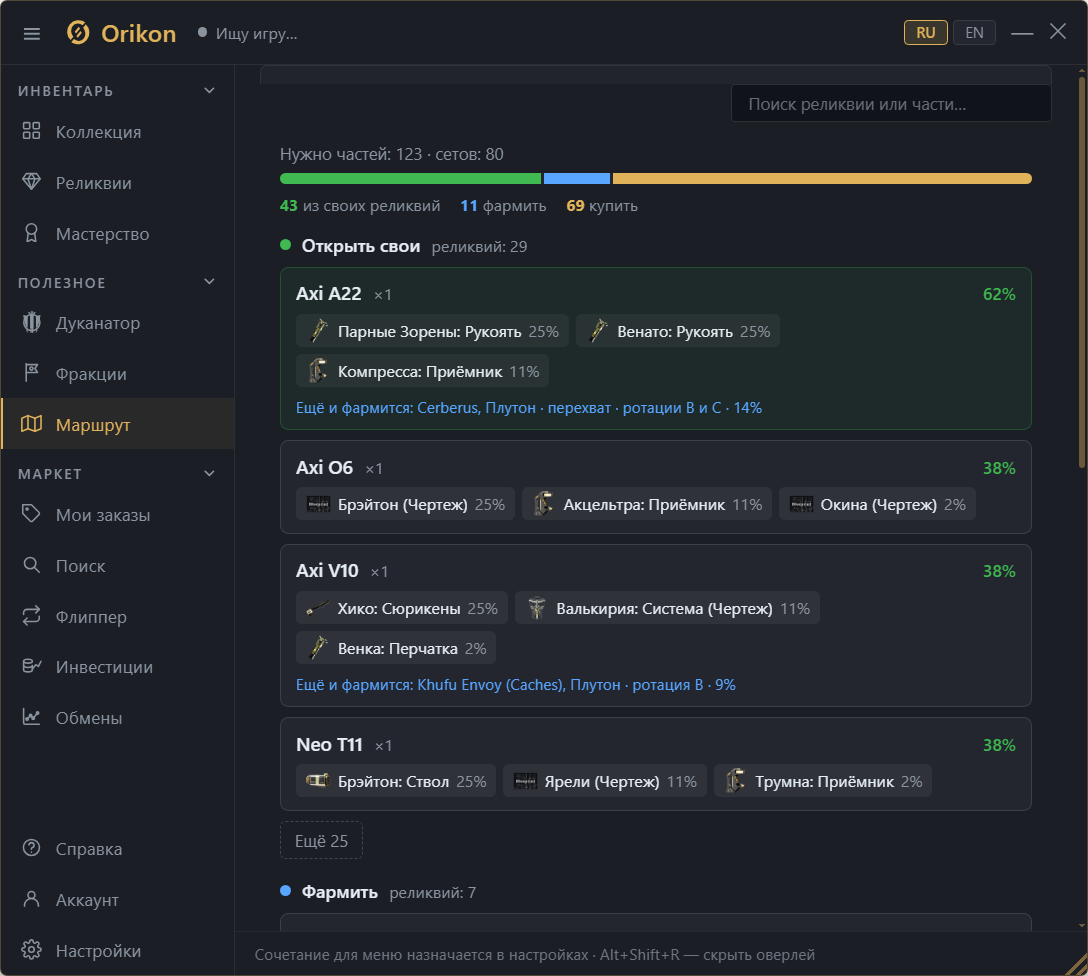Open the Коллекция menu item
This screenshot has width=1088, height=976.
[117, 132]
